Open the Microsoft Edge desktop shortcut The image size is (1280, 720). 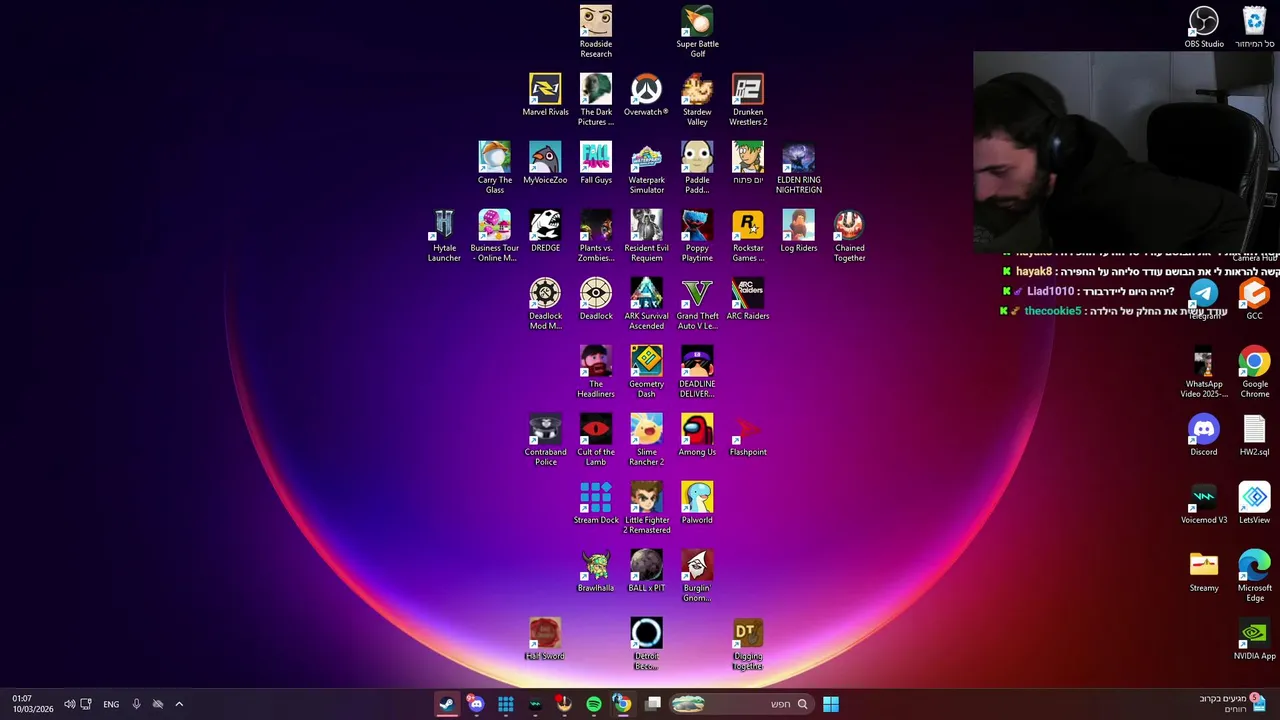pyautogui.click(x=1254, y=575)
